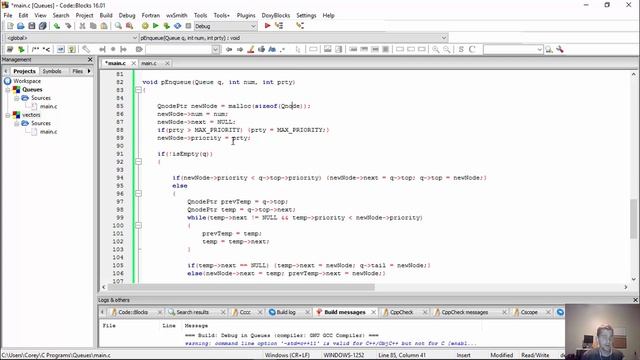640x360 pixels.
Task: Click the Replace toolbar icon
Action: coord(129,26)
